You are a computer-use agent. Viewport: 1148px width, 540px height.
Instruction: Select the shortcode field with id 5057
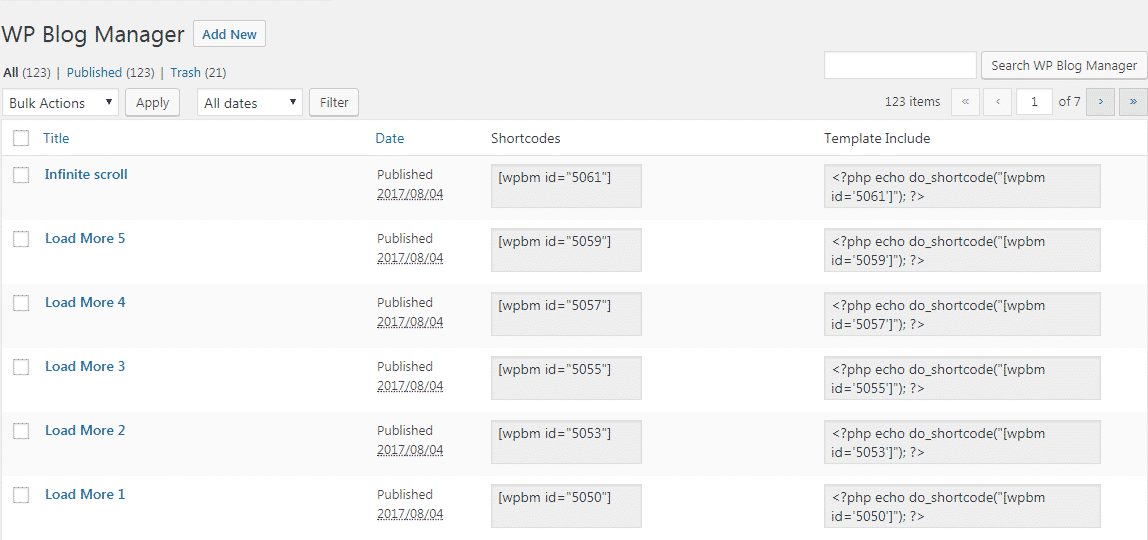[x=567, y=314]
